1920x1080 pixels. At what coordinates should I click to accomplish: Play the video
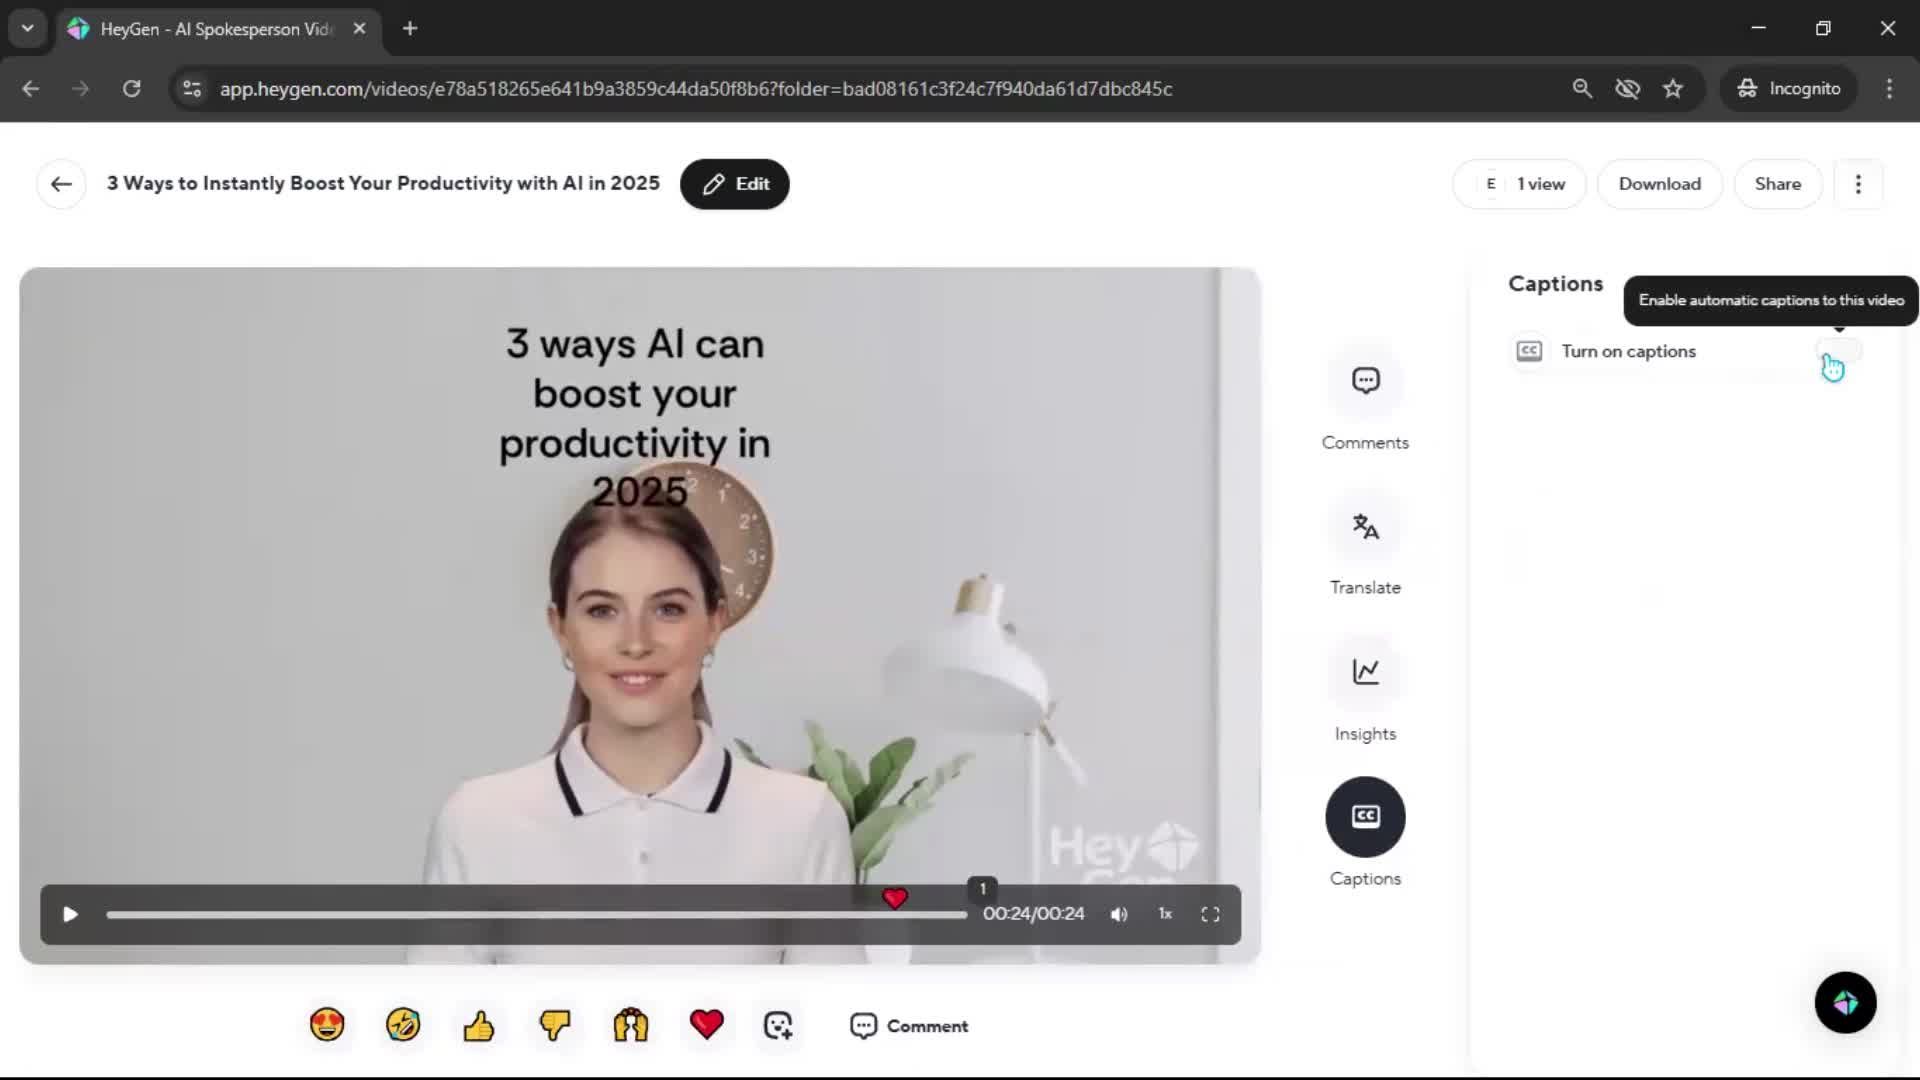[70, 914]
